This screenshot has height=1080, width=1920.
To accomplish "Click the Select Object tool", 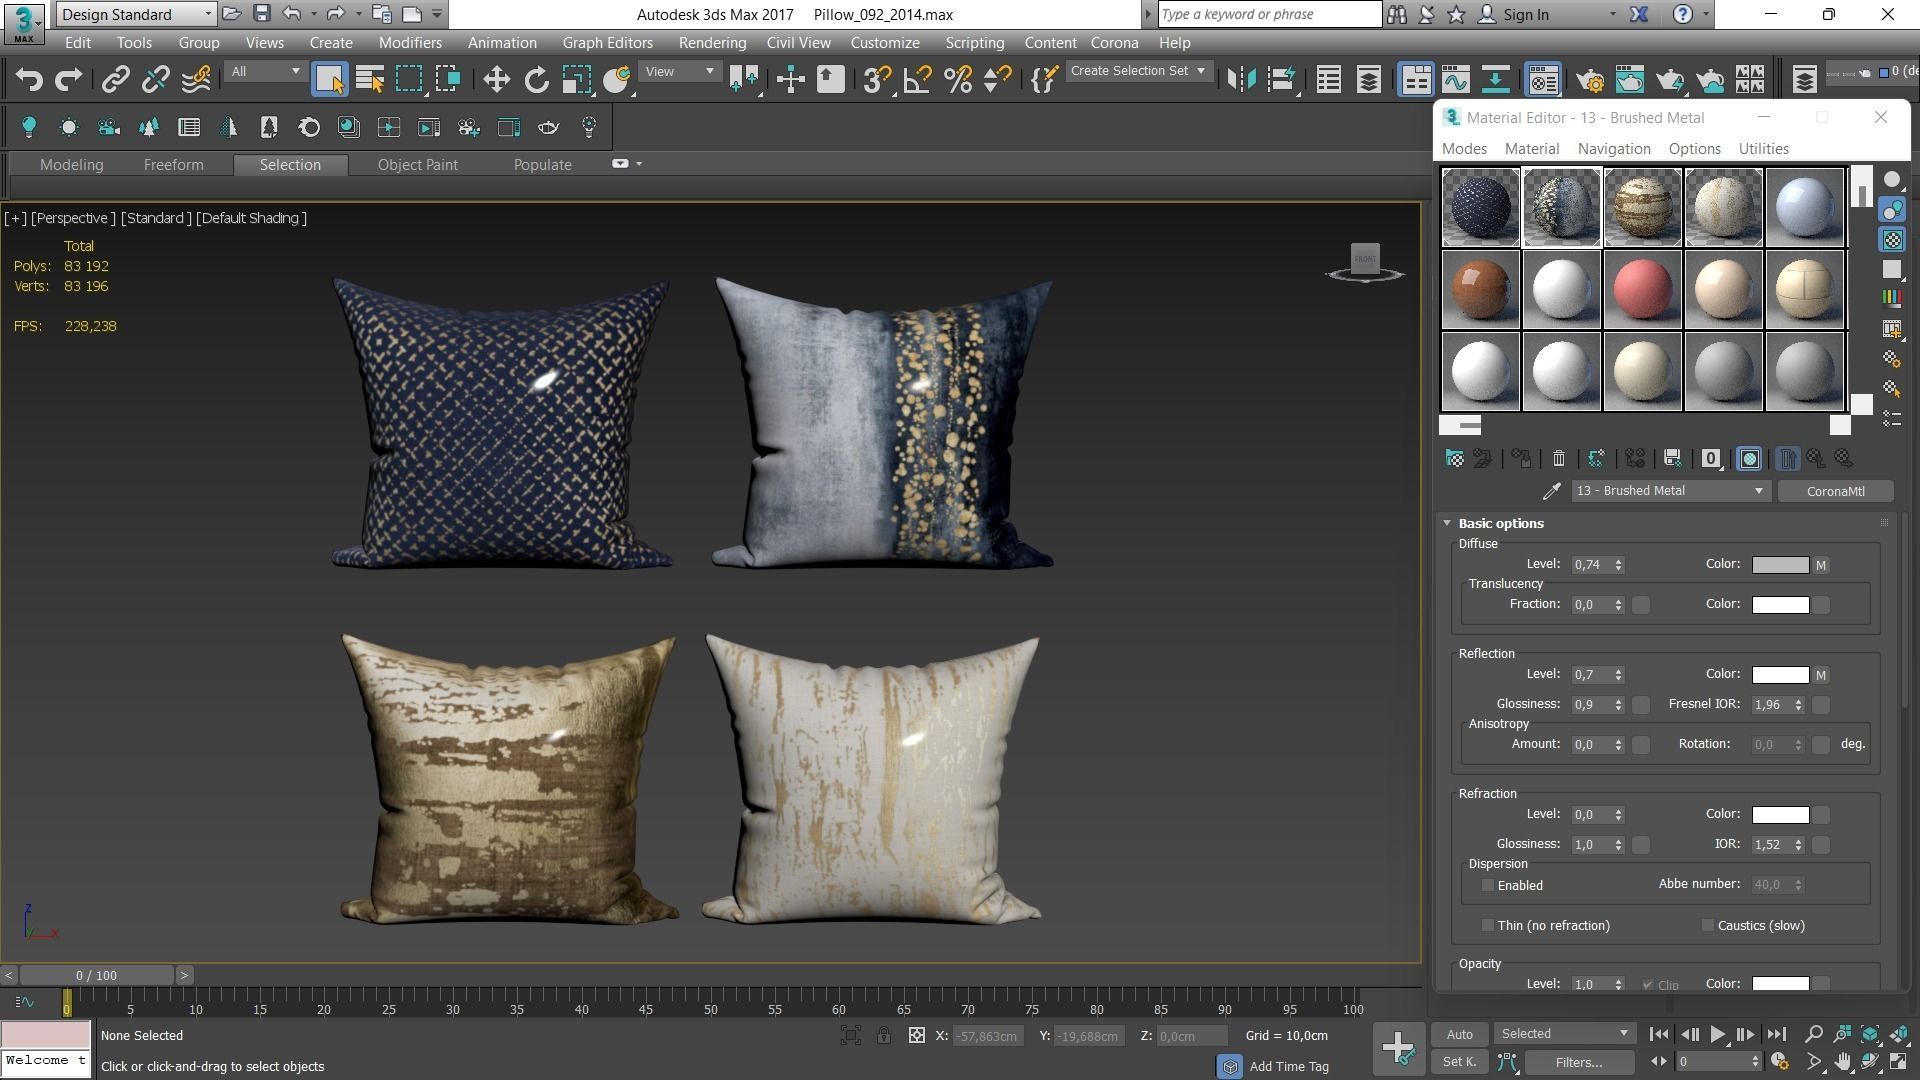I will point(329,80).
